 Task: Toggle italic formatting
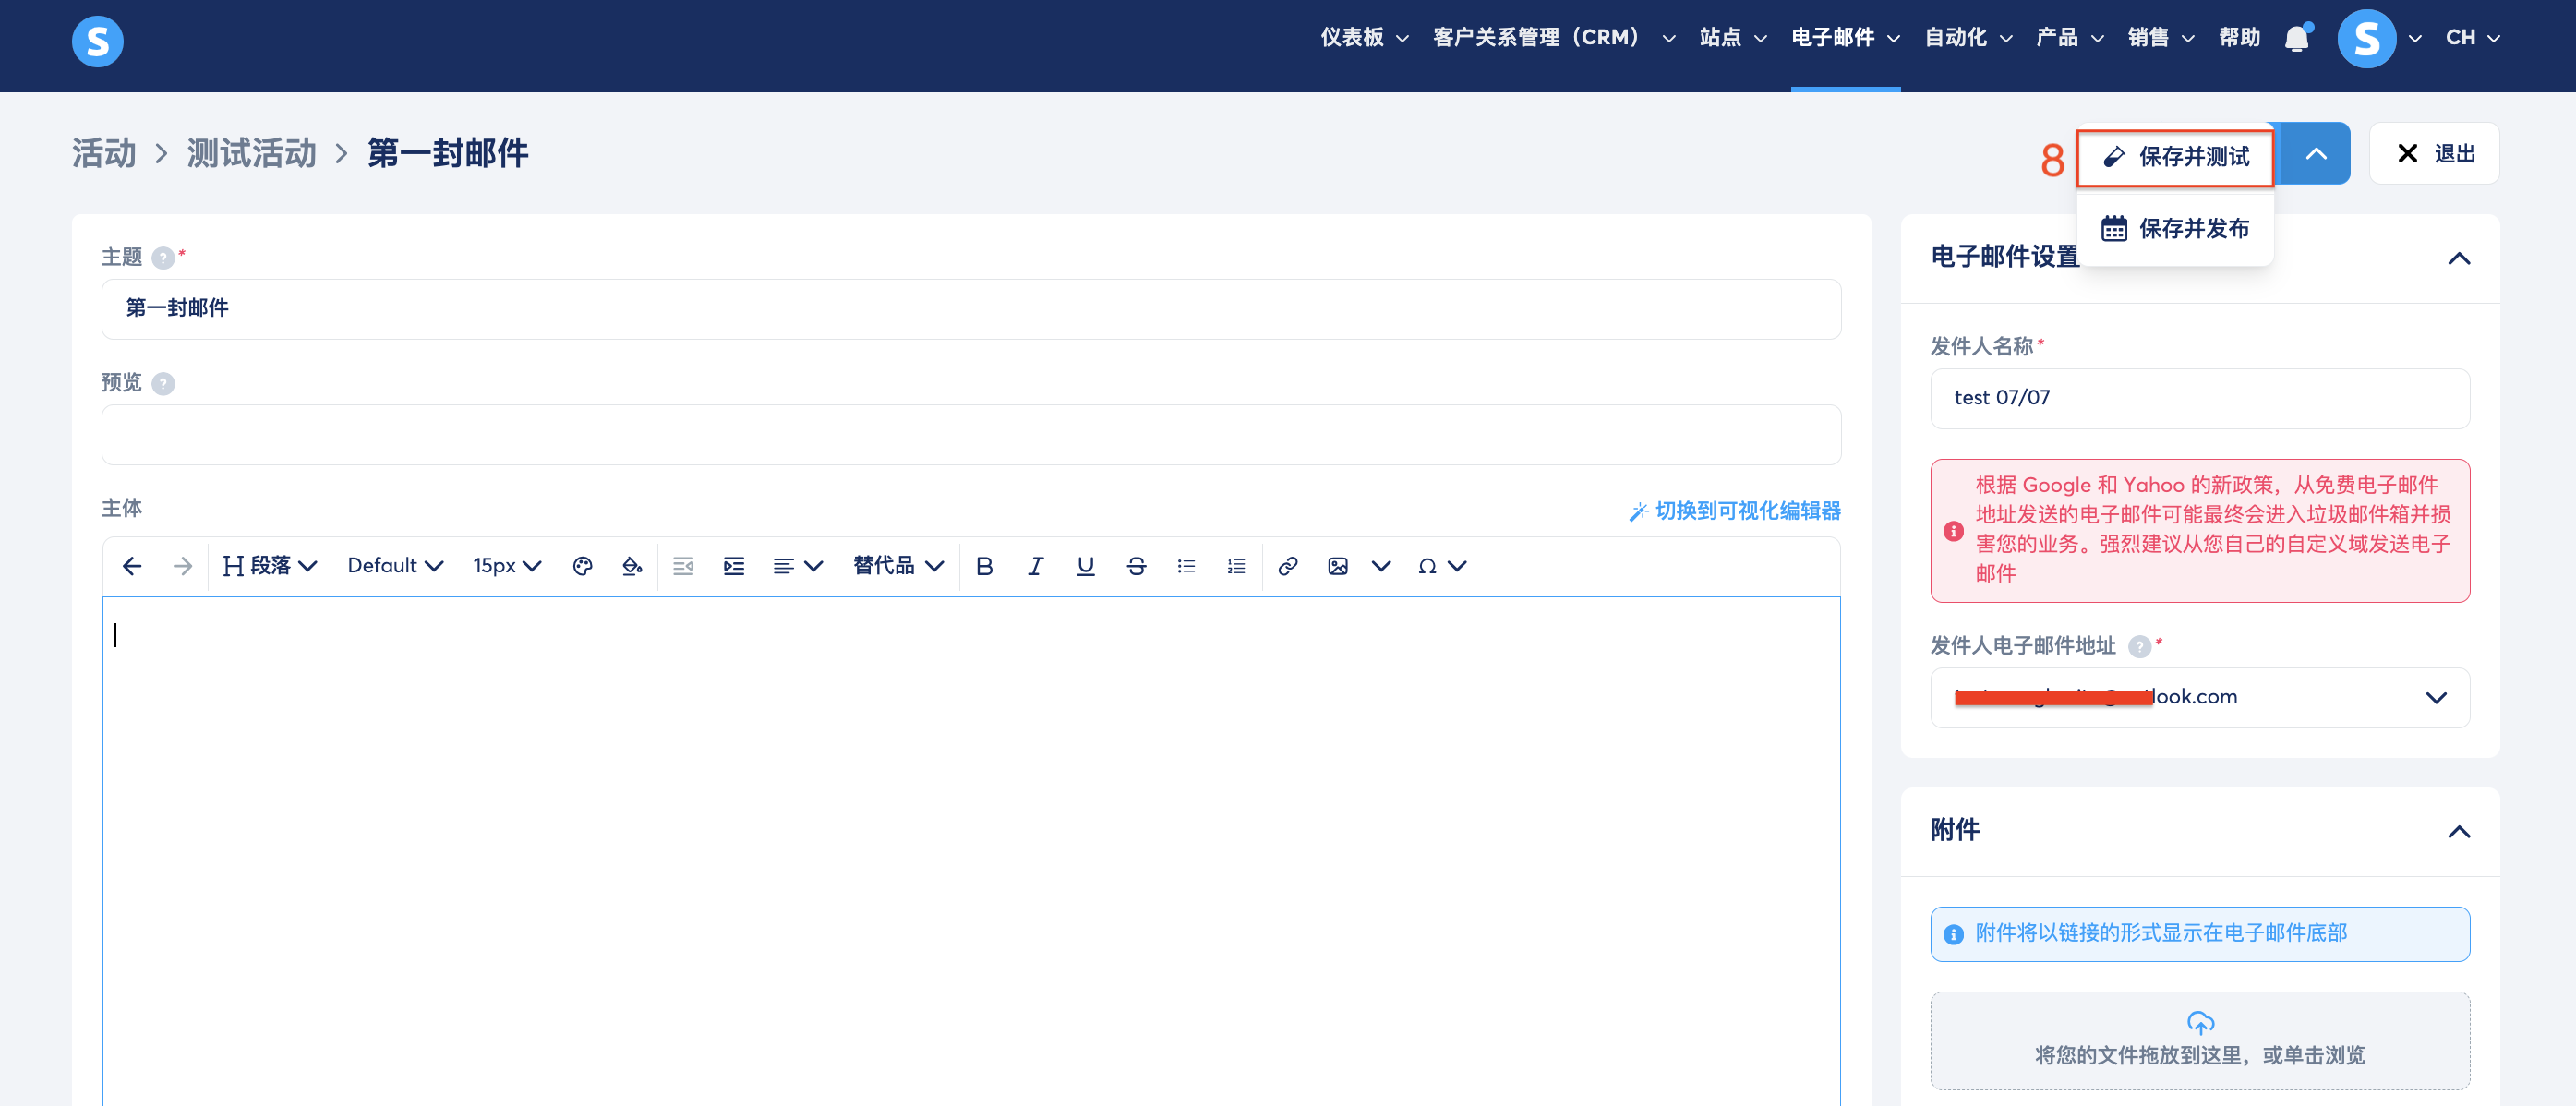click(x=1035, y=566)
